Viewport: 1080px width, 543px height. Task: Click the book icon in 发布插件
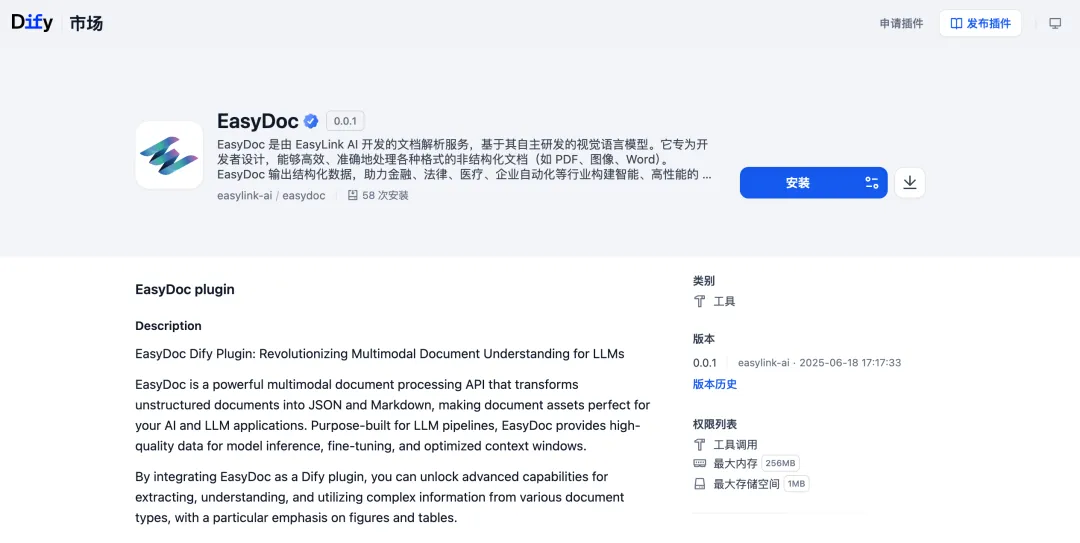pos(956,23)
